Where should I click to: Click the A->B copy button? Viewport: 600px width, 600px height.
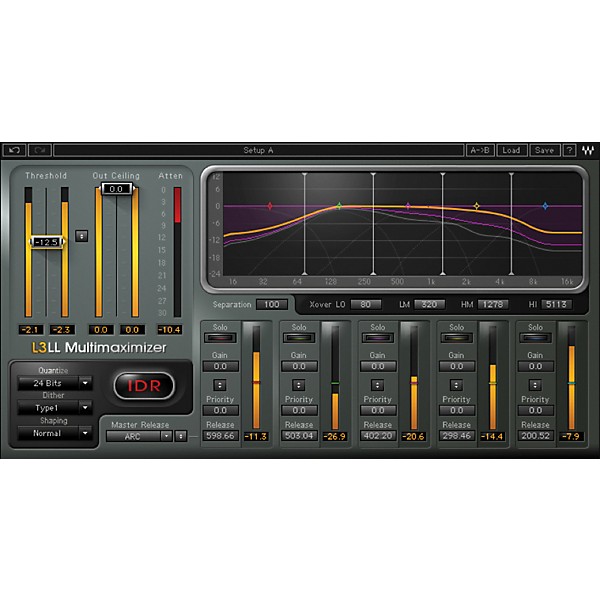[480, 150]
